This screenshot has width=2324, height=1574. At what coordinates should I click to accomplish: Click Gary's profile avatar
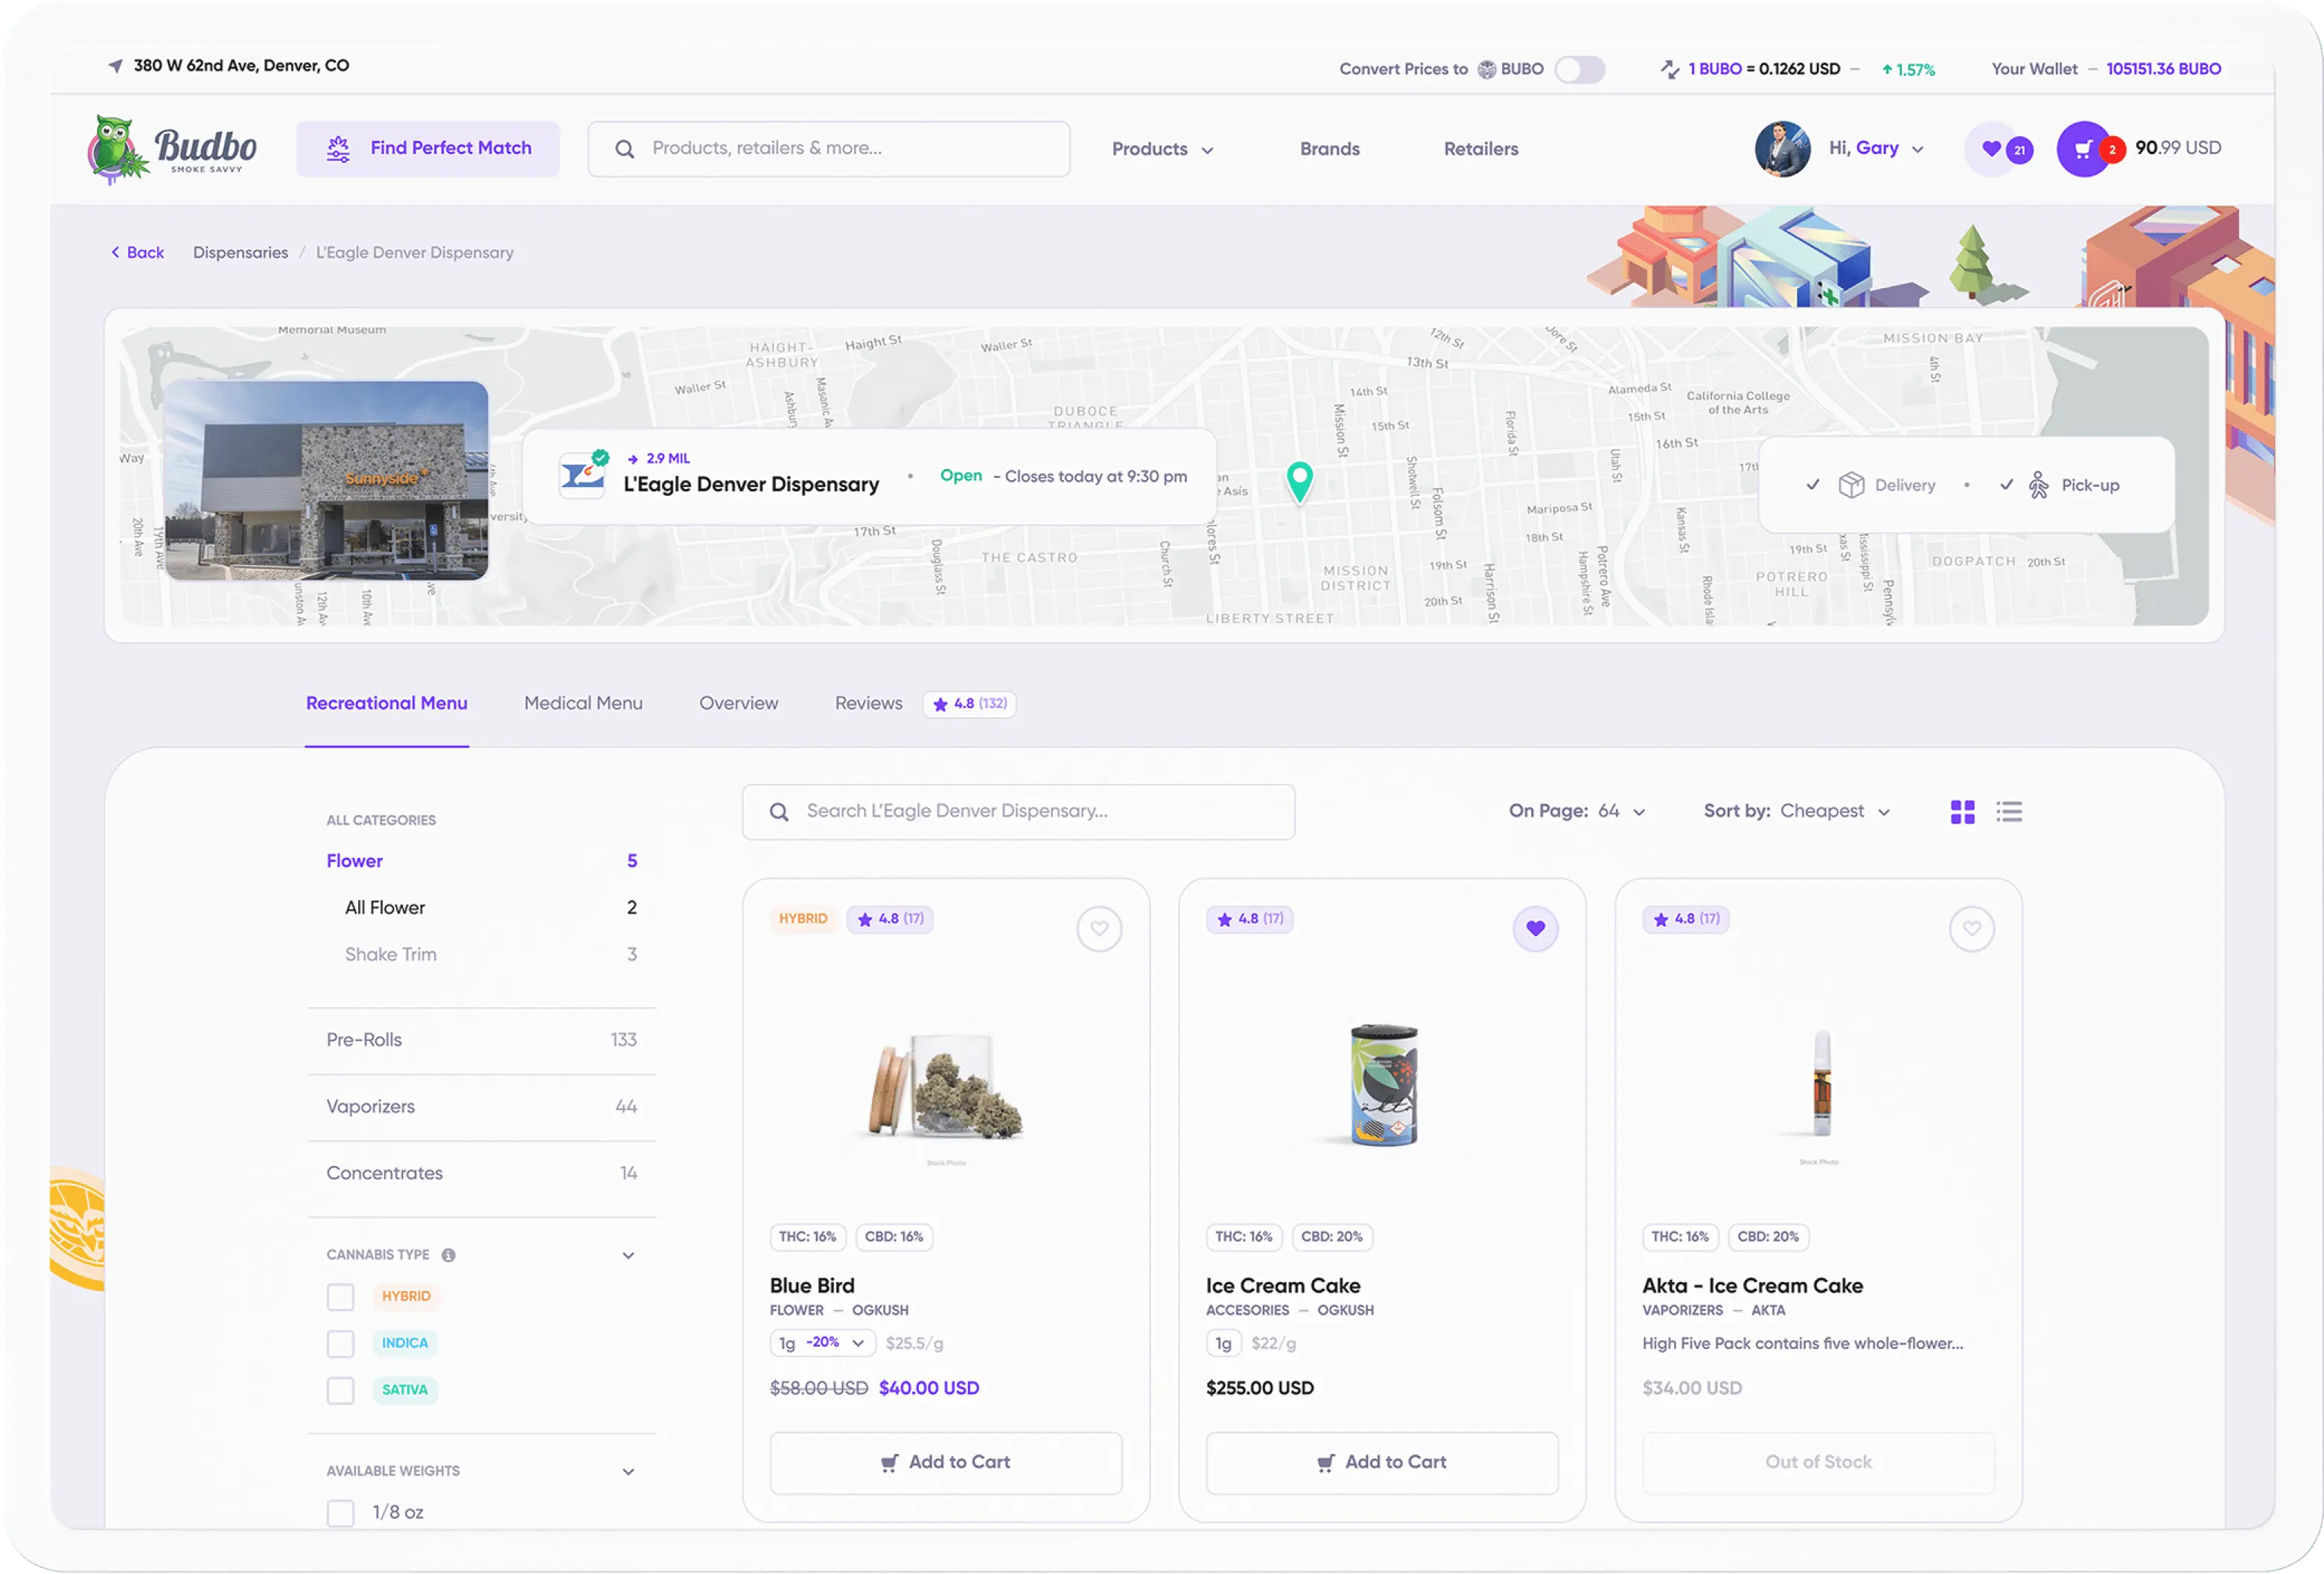pos(1782,149)
